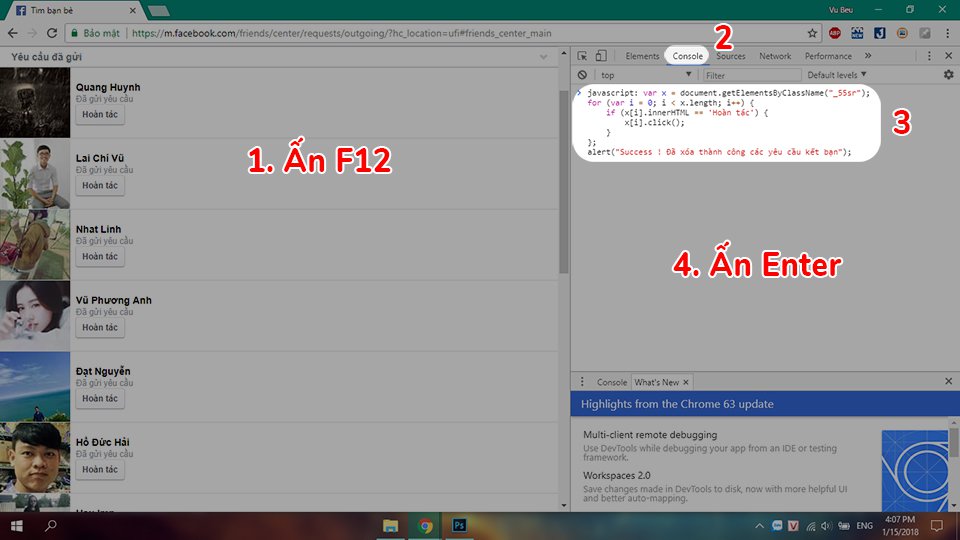960x540 pixels.
Task: Open the Adblock Plus extension icon
Action: tap(834, 33)
